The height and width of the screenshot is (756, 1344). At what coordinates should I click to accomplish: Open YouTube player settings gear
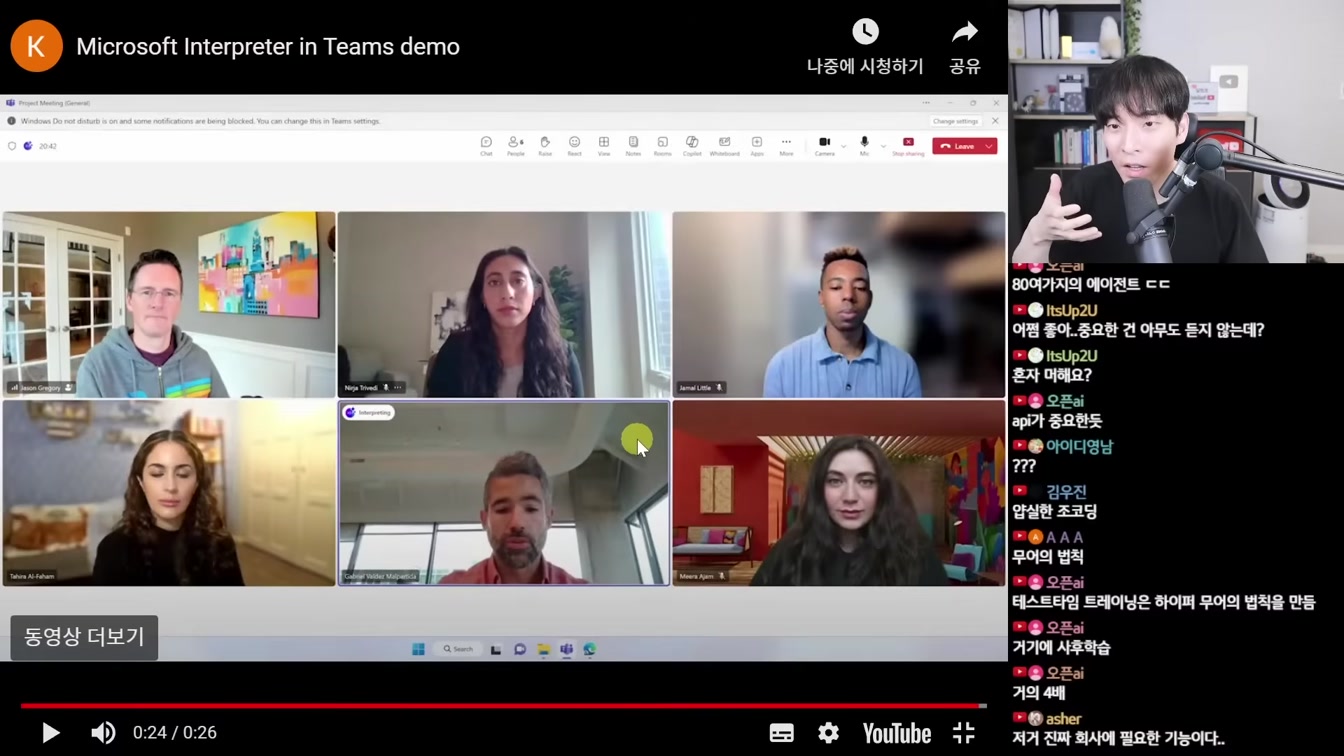tap(828, 733)
